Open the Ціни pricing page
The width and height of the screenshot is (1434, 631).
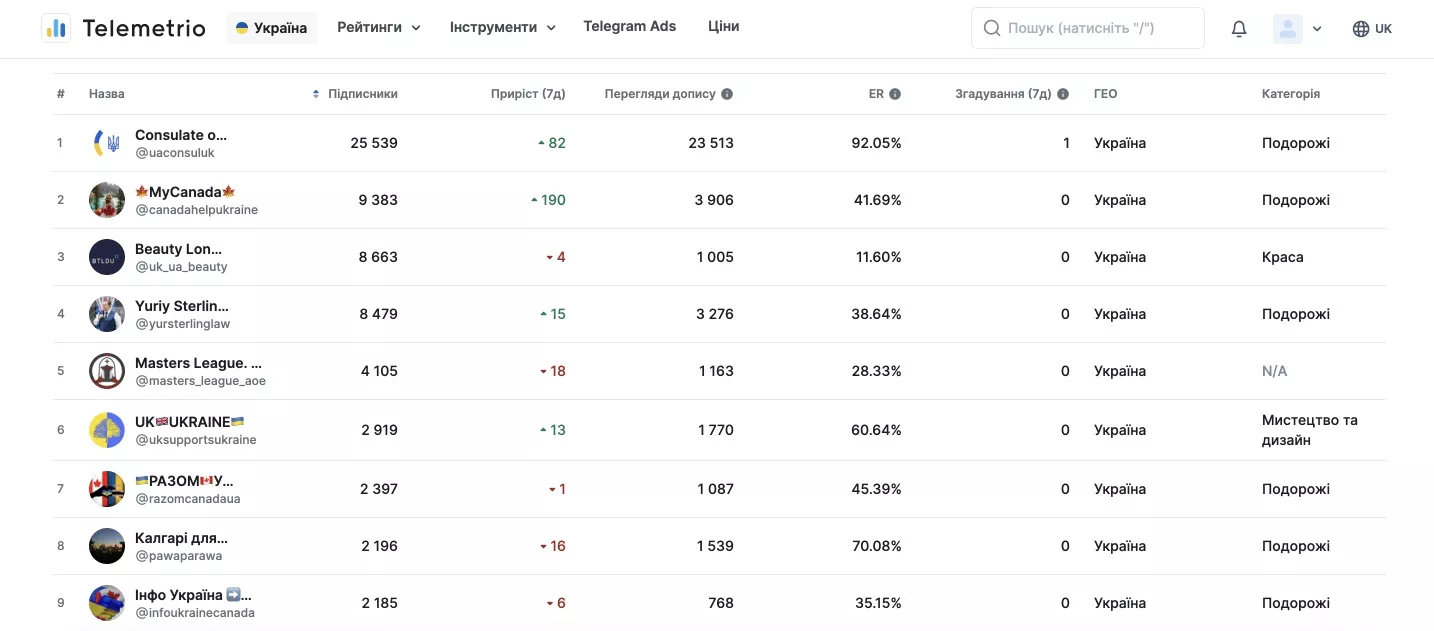click(x=723, y=27)
